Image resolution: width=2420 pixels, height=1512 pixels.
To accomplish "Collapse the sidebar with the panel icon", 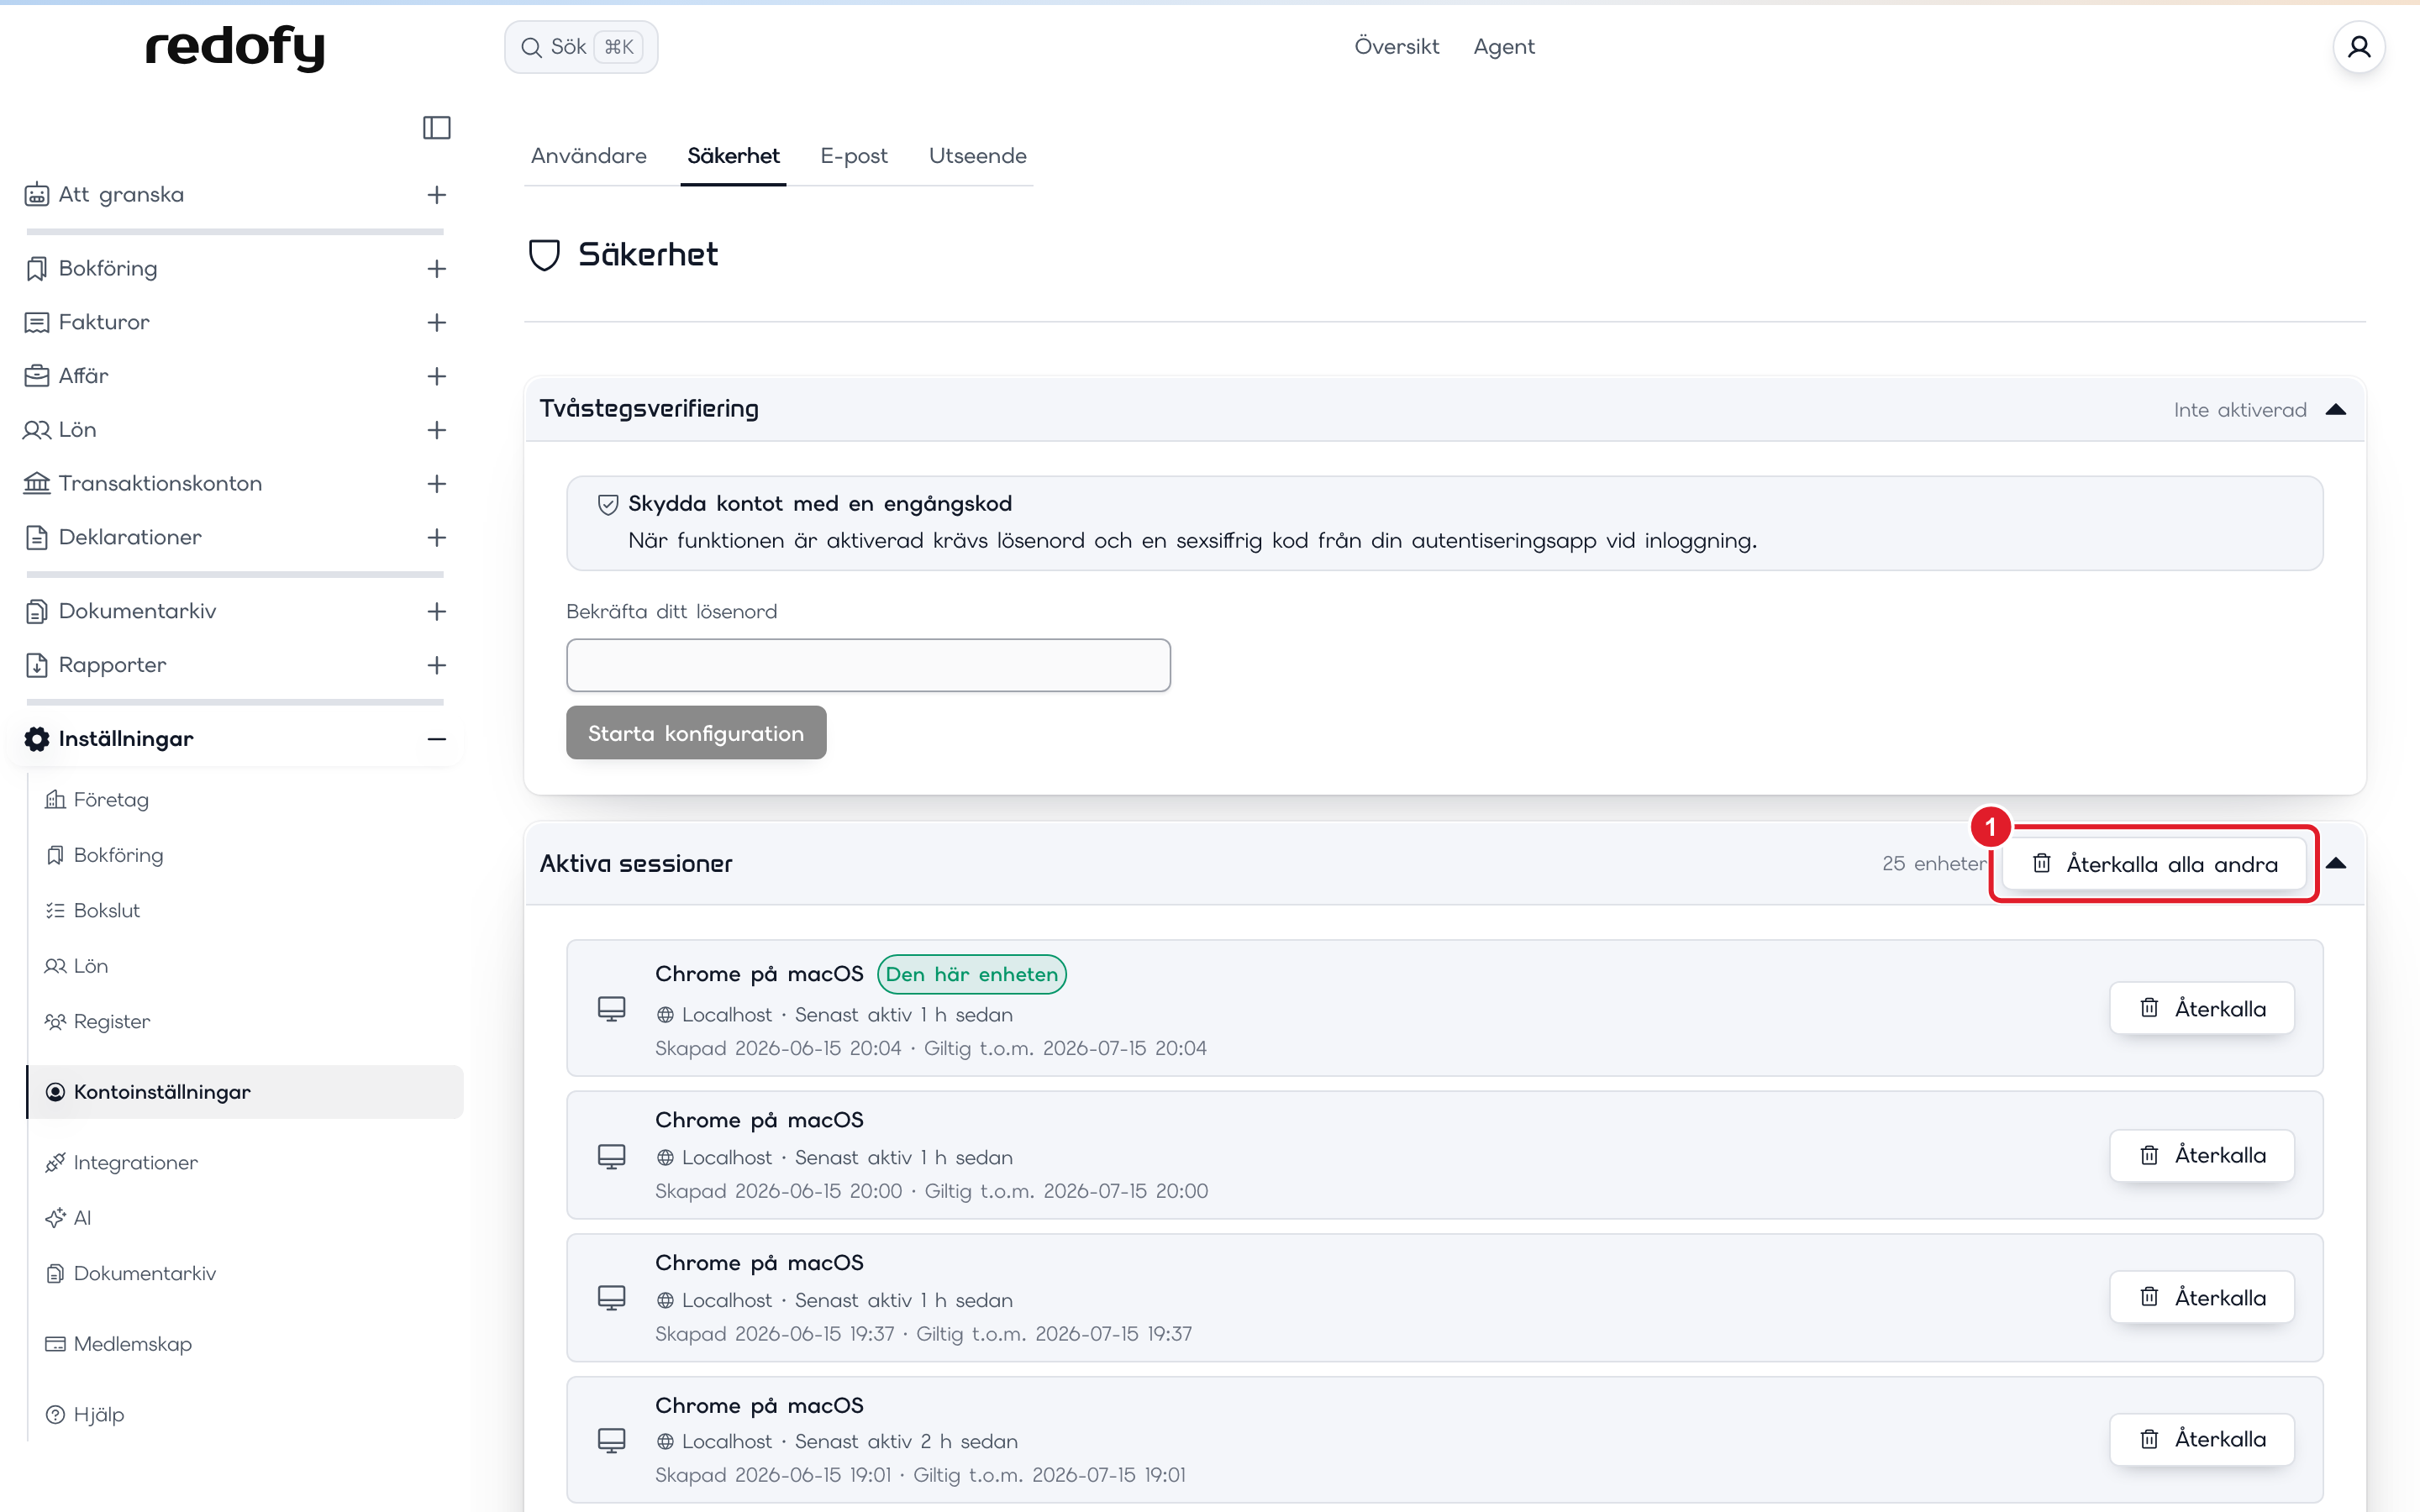I will [x=436, y=128].
